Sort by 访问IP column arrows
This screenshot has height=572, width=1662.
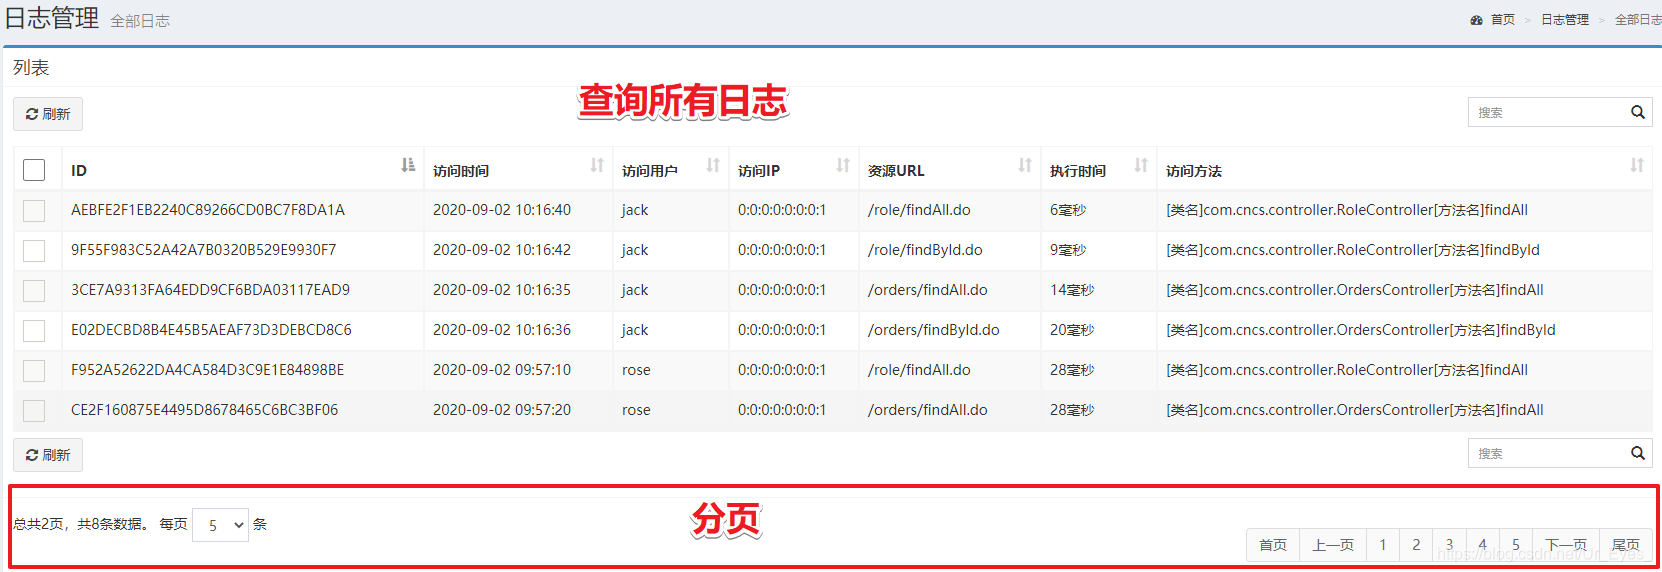843,165
